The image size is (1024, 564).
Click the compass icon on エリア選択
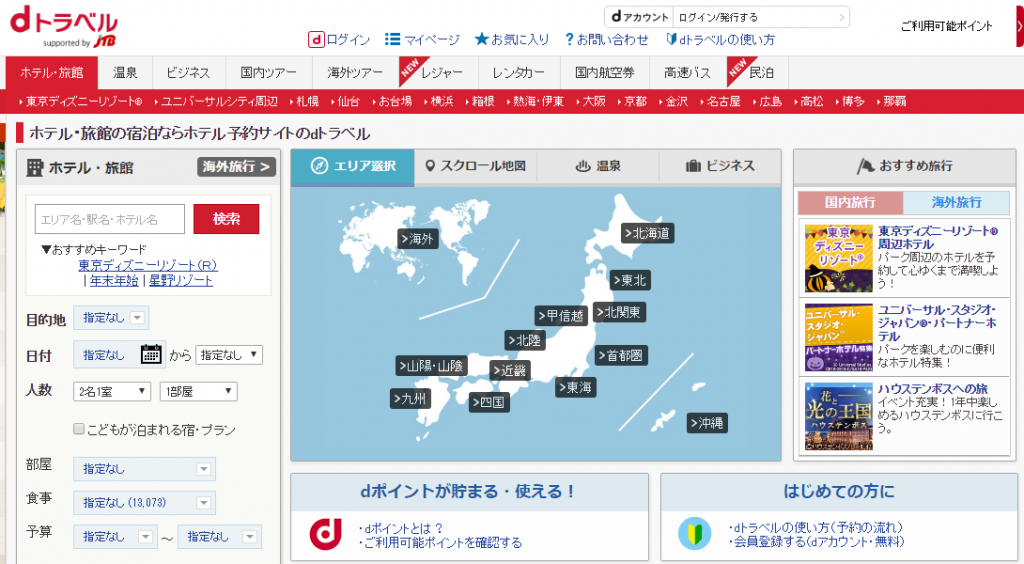(x=319, y=166)
